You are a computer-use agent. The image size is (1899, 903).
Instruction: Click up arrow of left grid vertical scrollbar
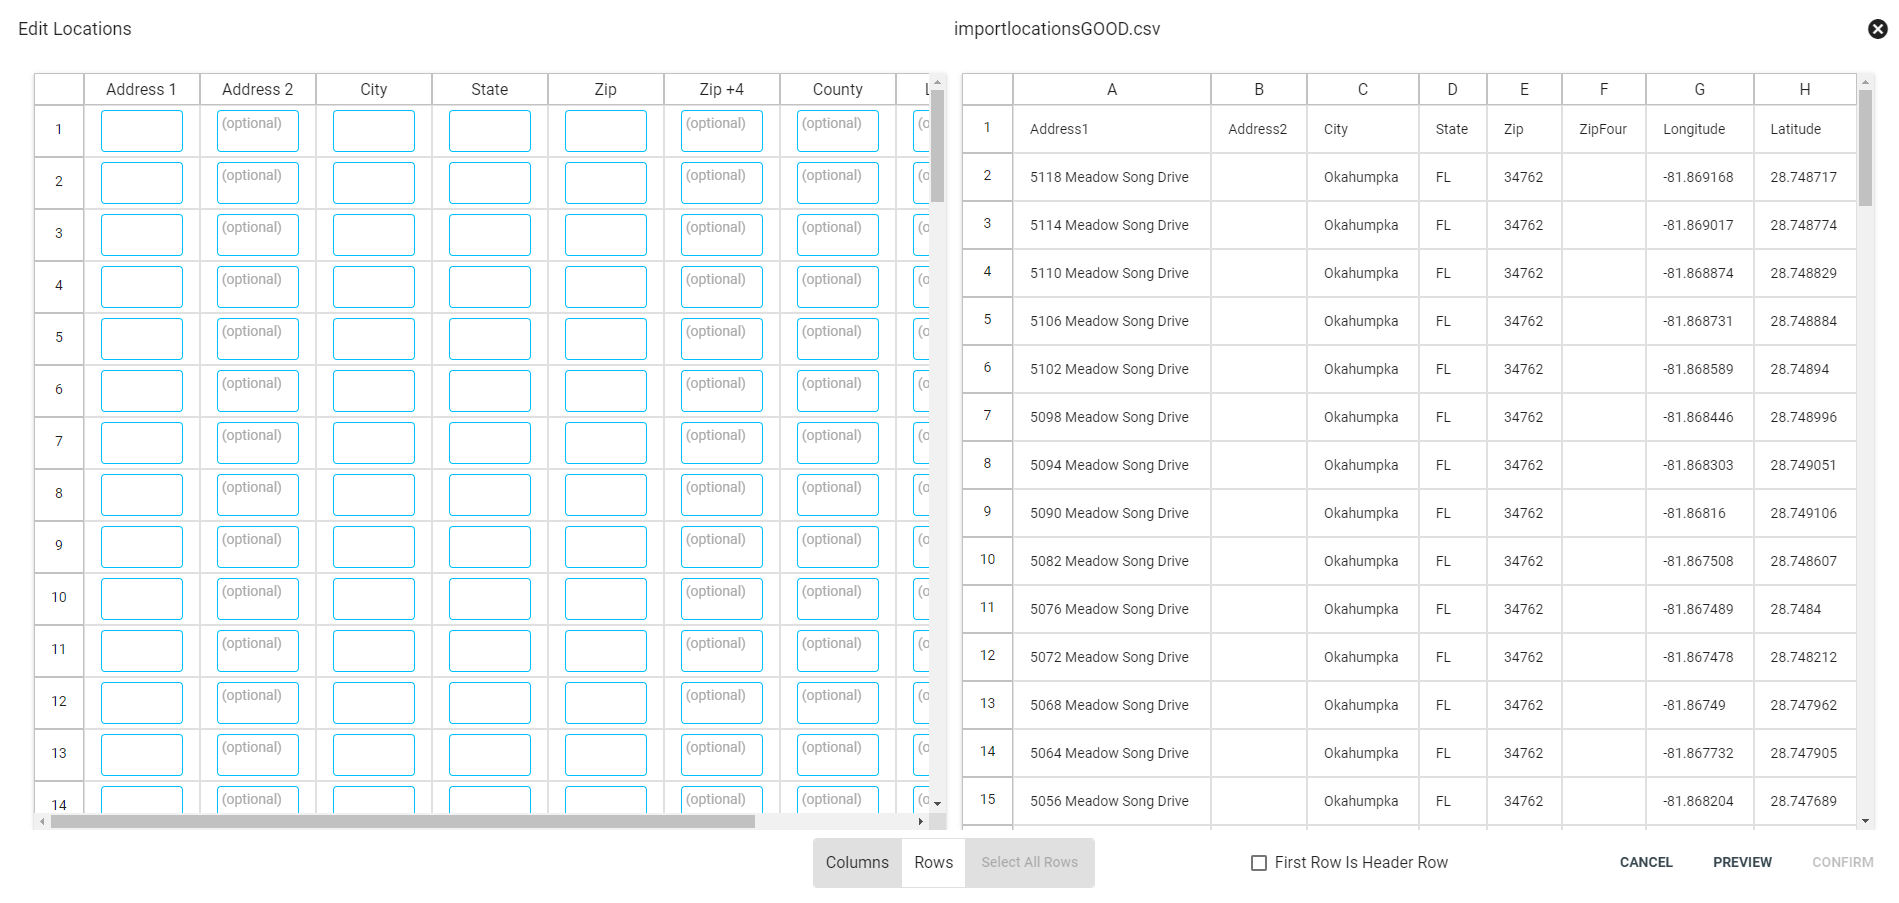937,81
